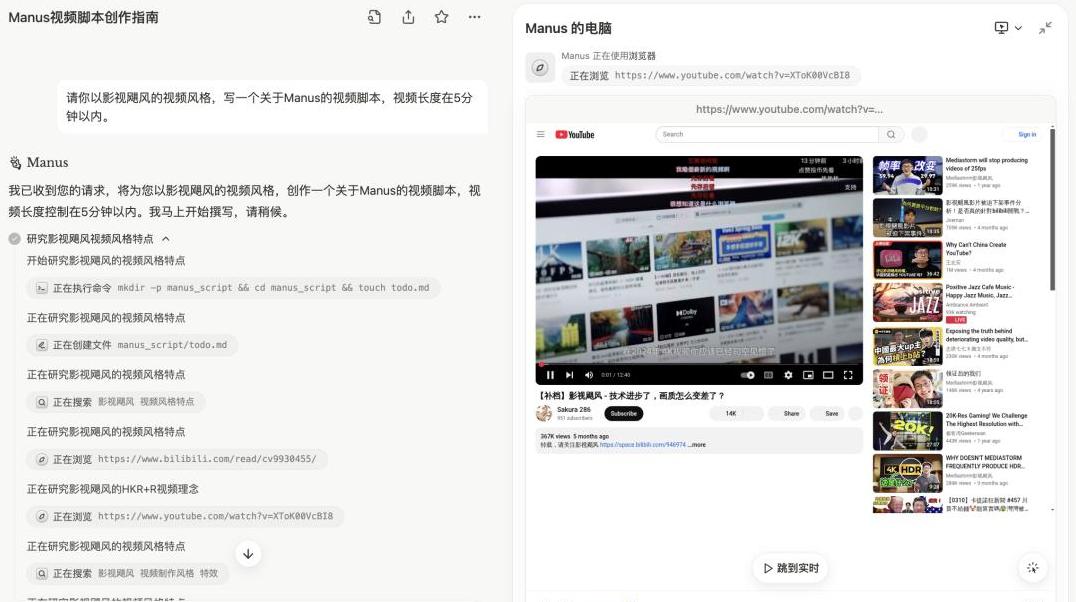Open the space.bilibili.com link in description

642,445
